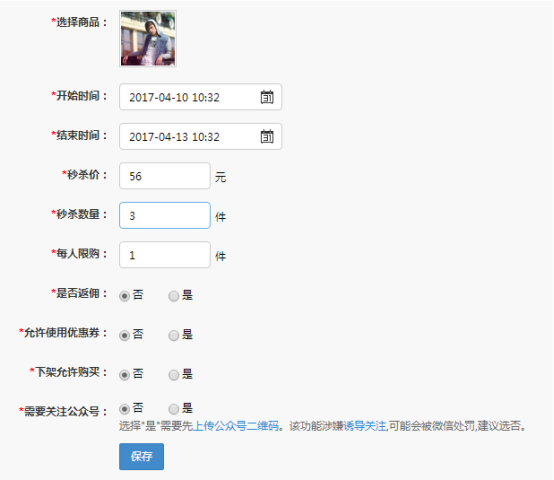Click the 秒杀数量 quantity input
The image size is (554, 480).
pyautogui.click(x=165, y=215)
